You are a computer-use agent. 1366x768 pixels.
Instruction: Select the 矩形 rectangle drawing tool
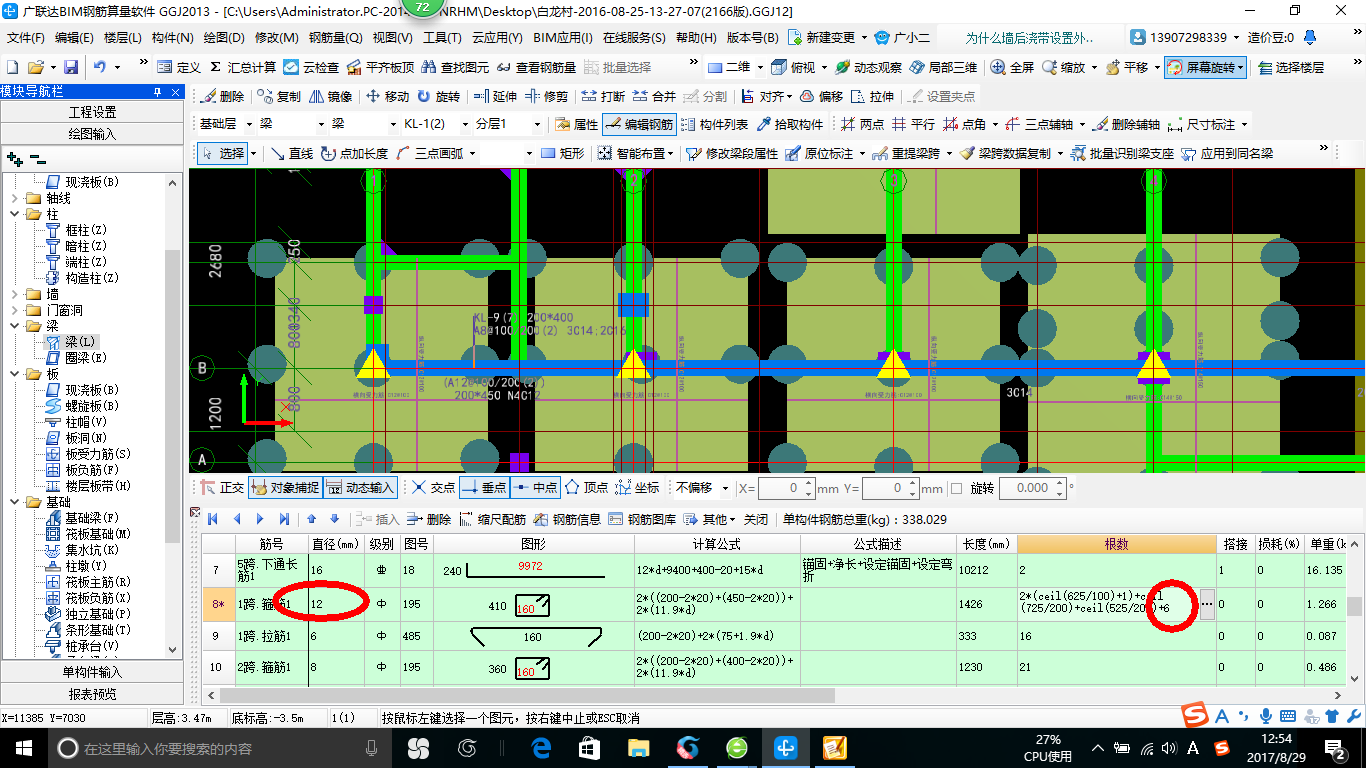tap(562, 153)
